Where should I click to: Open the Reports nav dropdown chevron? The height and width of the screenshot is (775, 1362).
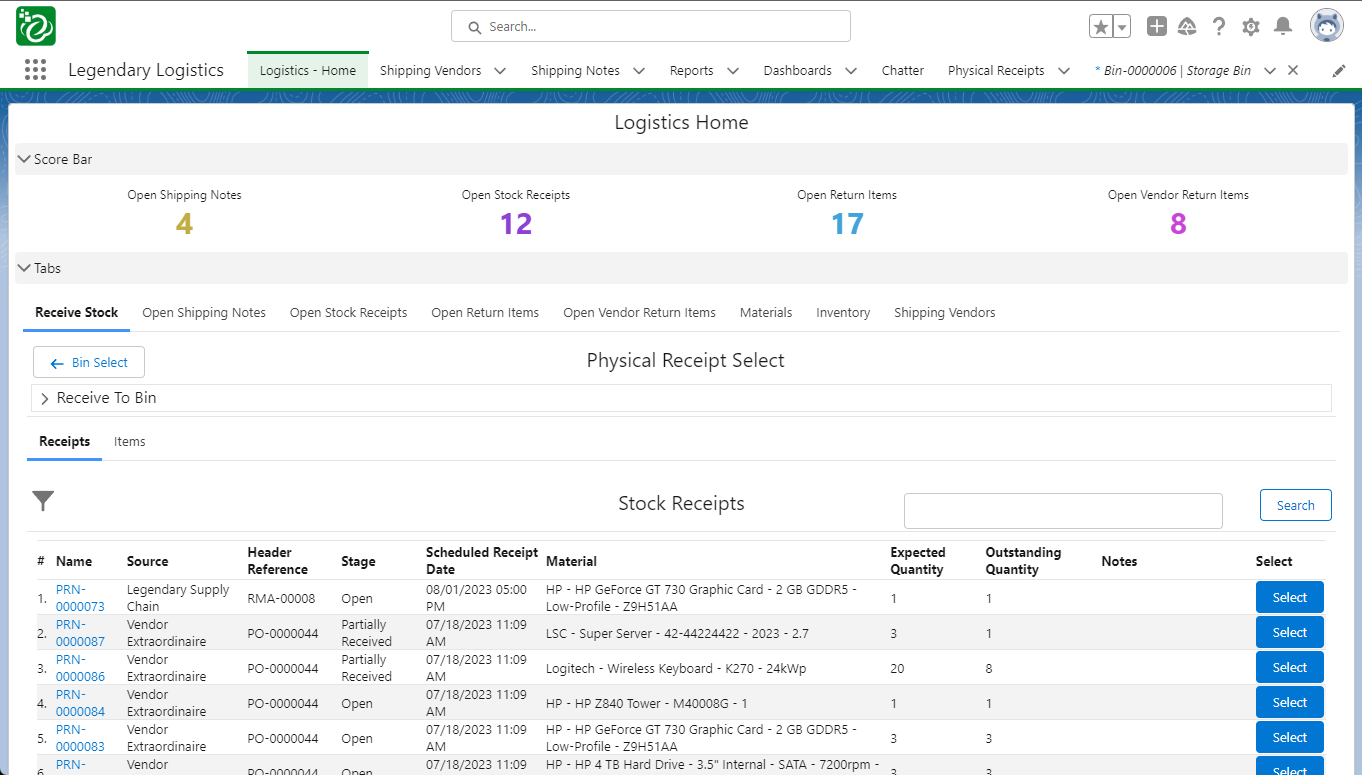732,71
